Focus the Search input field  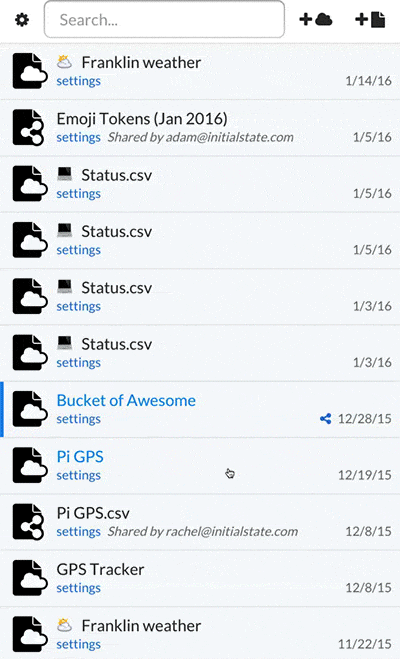[164, 19]
